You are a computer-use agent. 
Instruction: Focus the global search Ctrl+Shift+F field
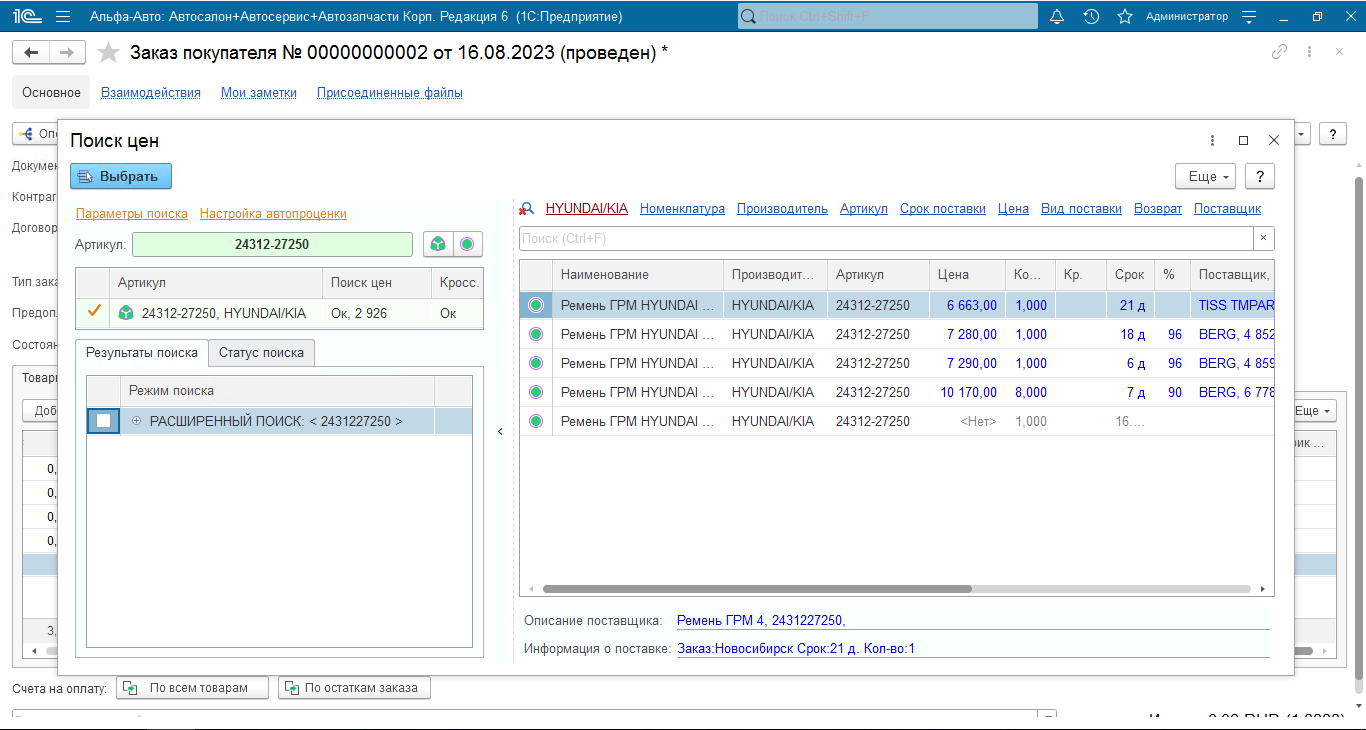point(888,17)
